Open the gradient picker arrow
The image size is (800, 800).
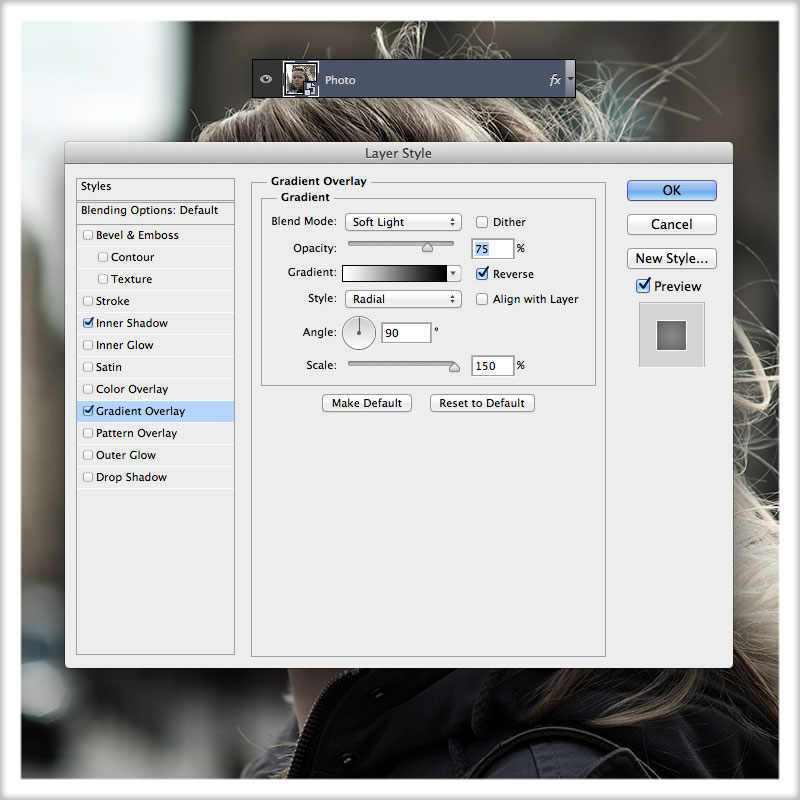point(453,273)
